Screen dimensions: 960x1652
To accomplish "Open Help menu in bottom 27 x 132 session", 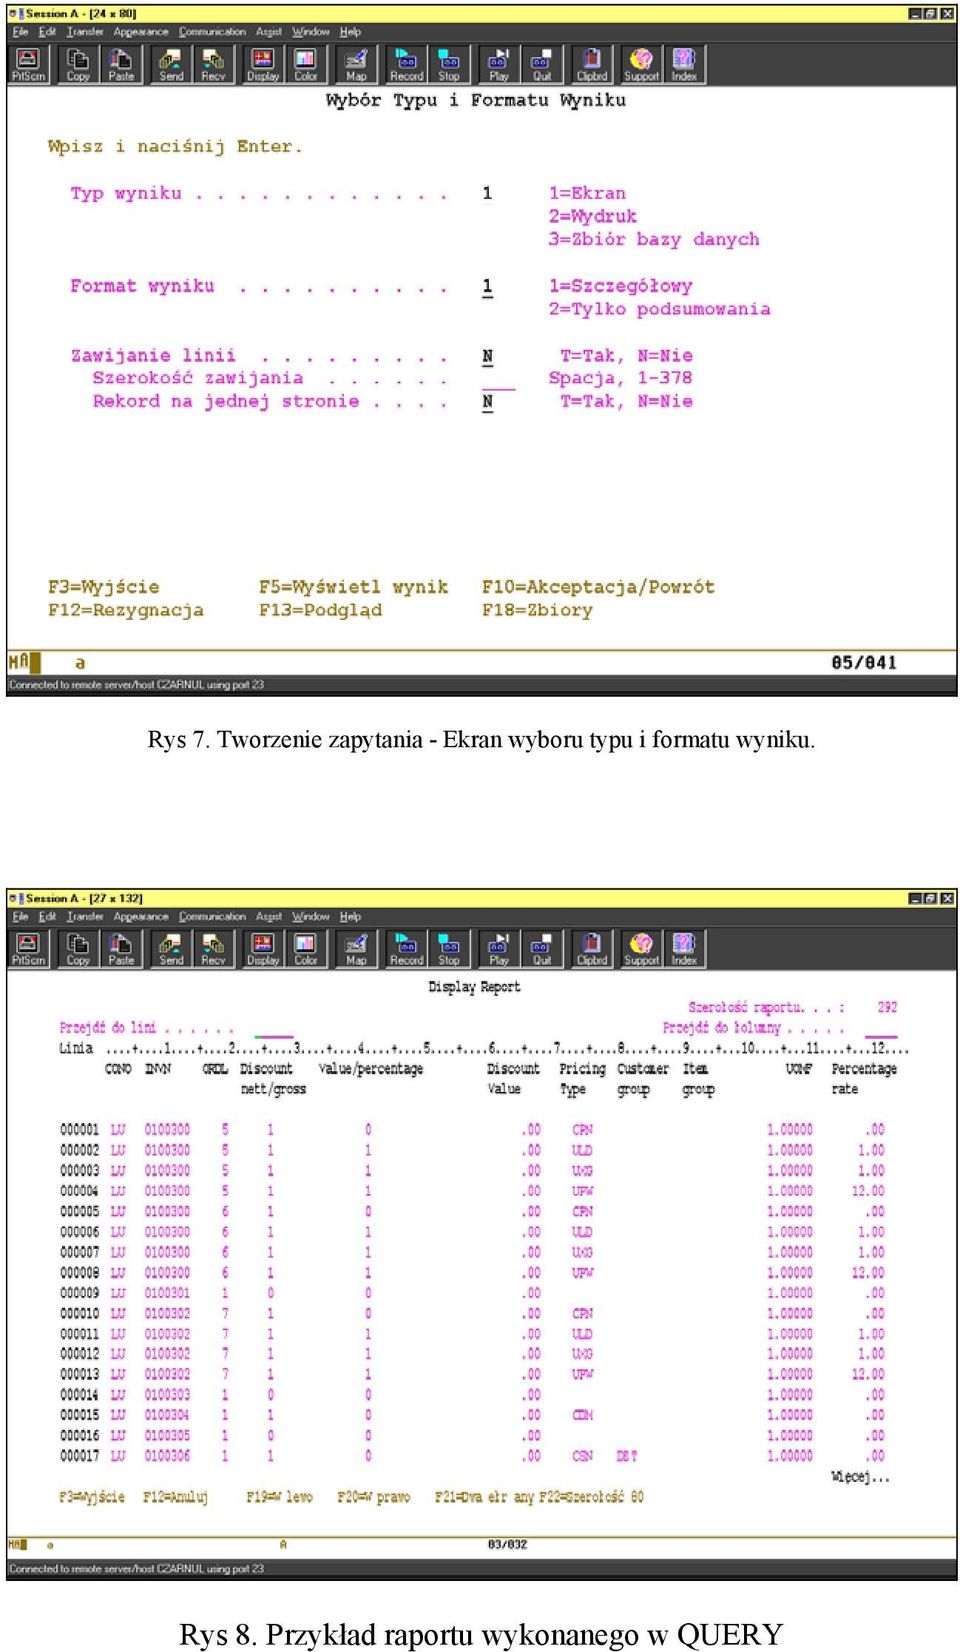I will click(350, 916).
